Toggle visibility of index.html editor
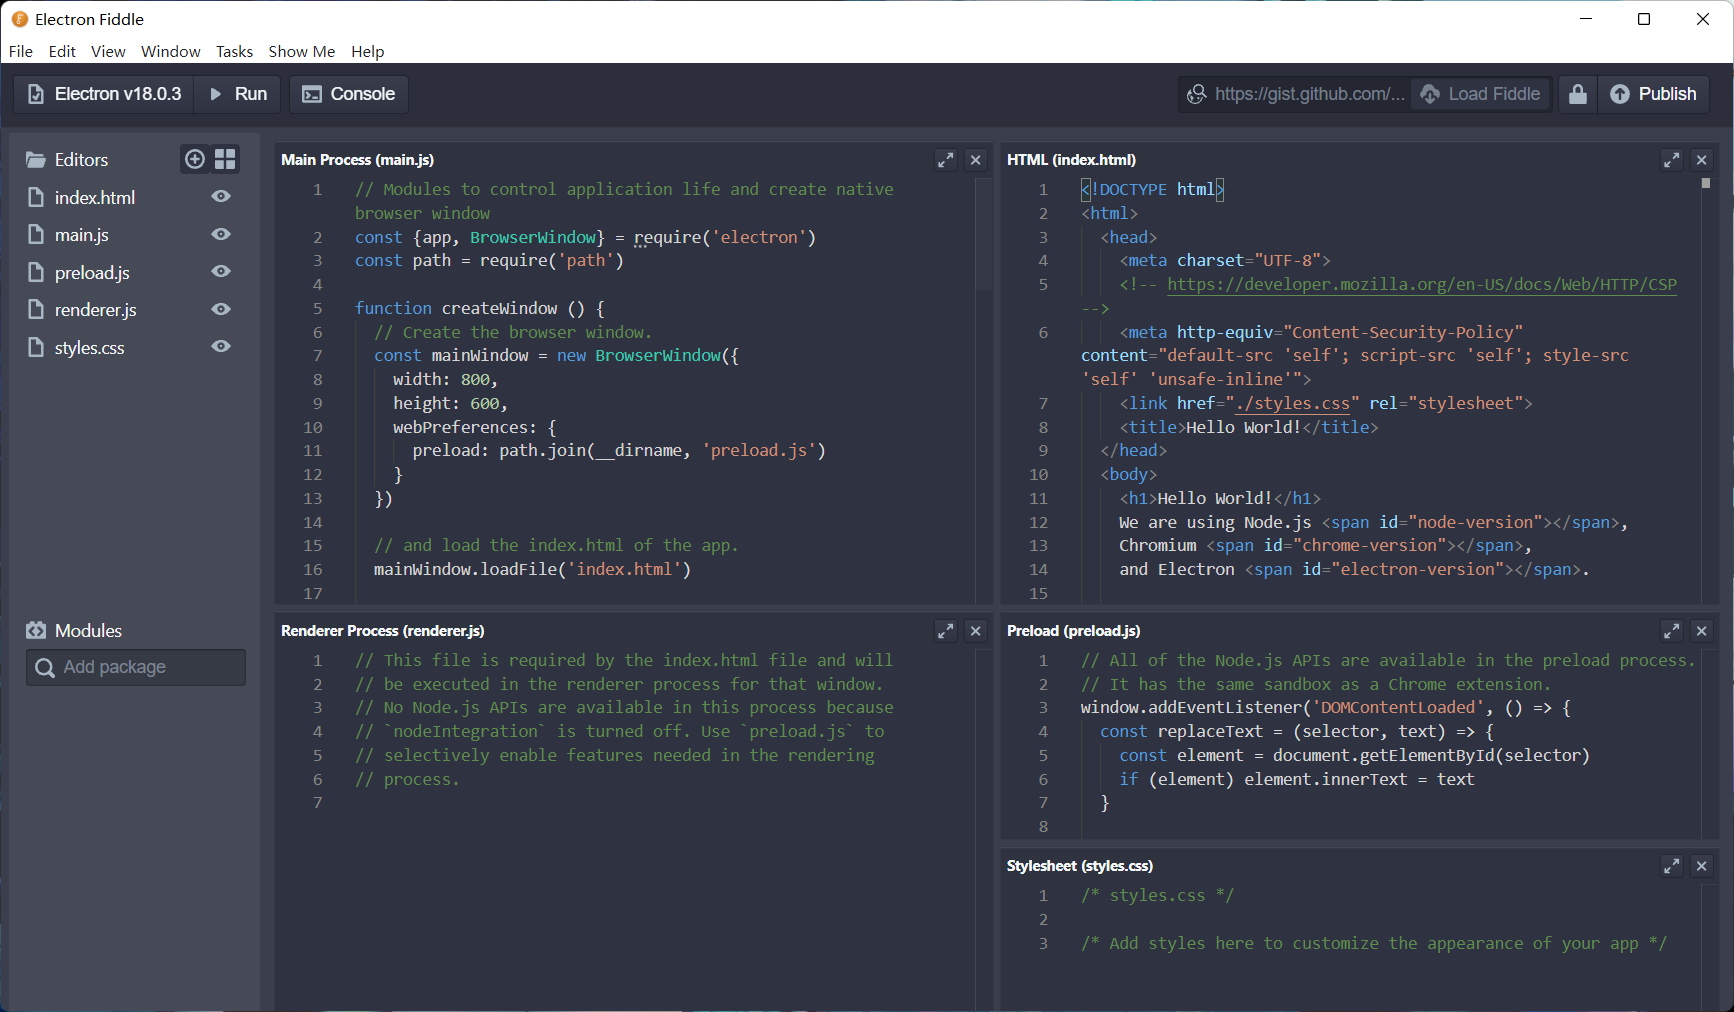Viewport: 1734px width, 1012px height. coord(221,197)
